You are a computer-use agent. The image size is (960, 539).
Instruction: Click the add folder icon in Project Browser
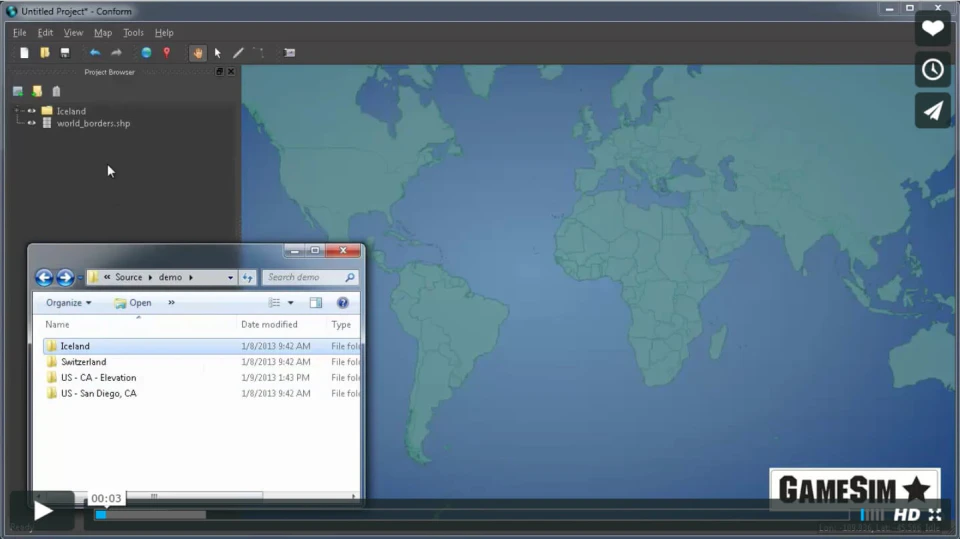point(37,91)
